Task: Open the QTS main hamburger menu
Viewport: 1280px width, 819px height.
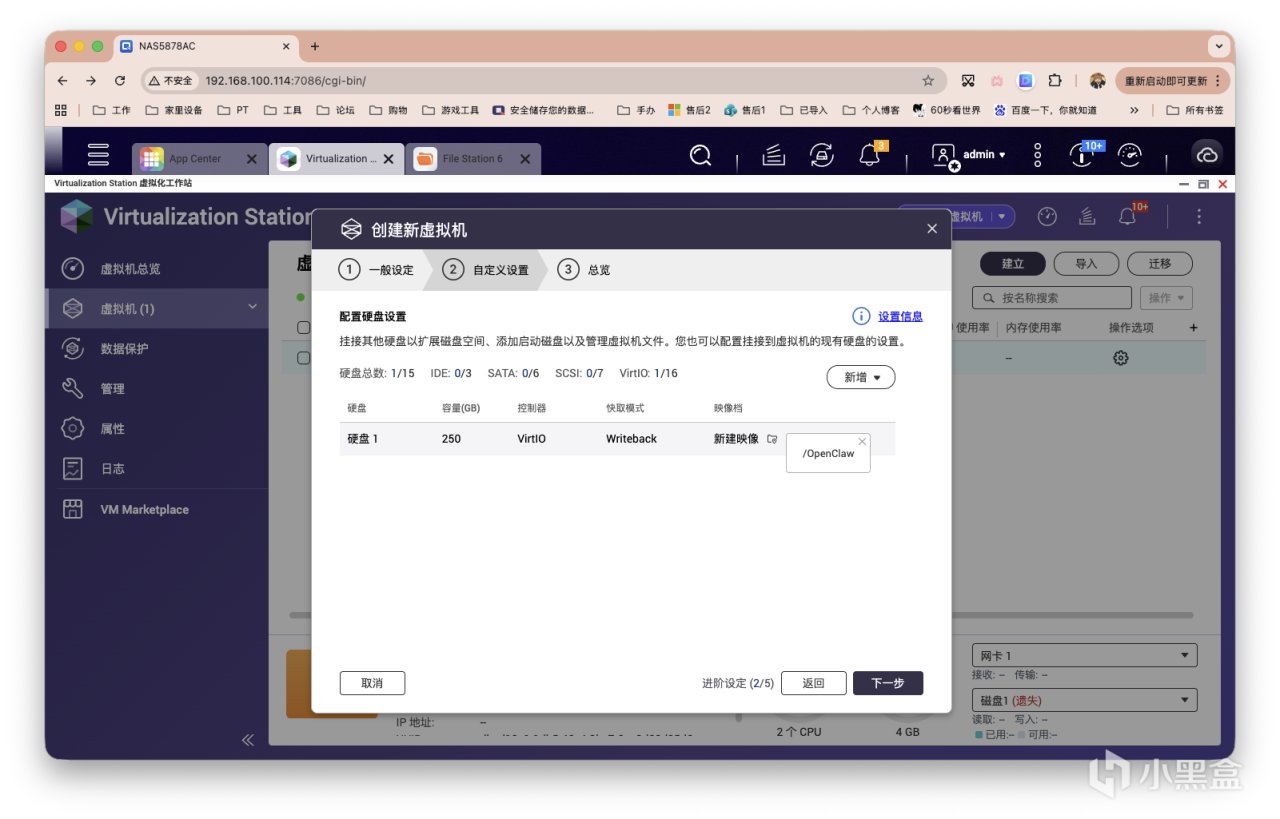Action: pyautogui.click(x=98, y=155)
